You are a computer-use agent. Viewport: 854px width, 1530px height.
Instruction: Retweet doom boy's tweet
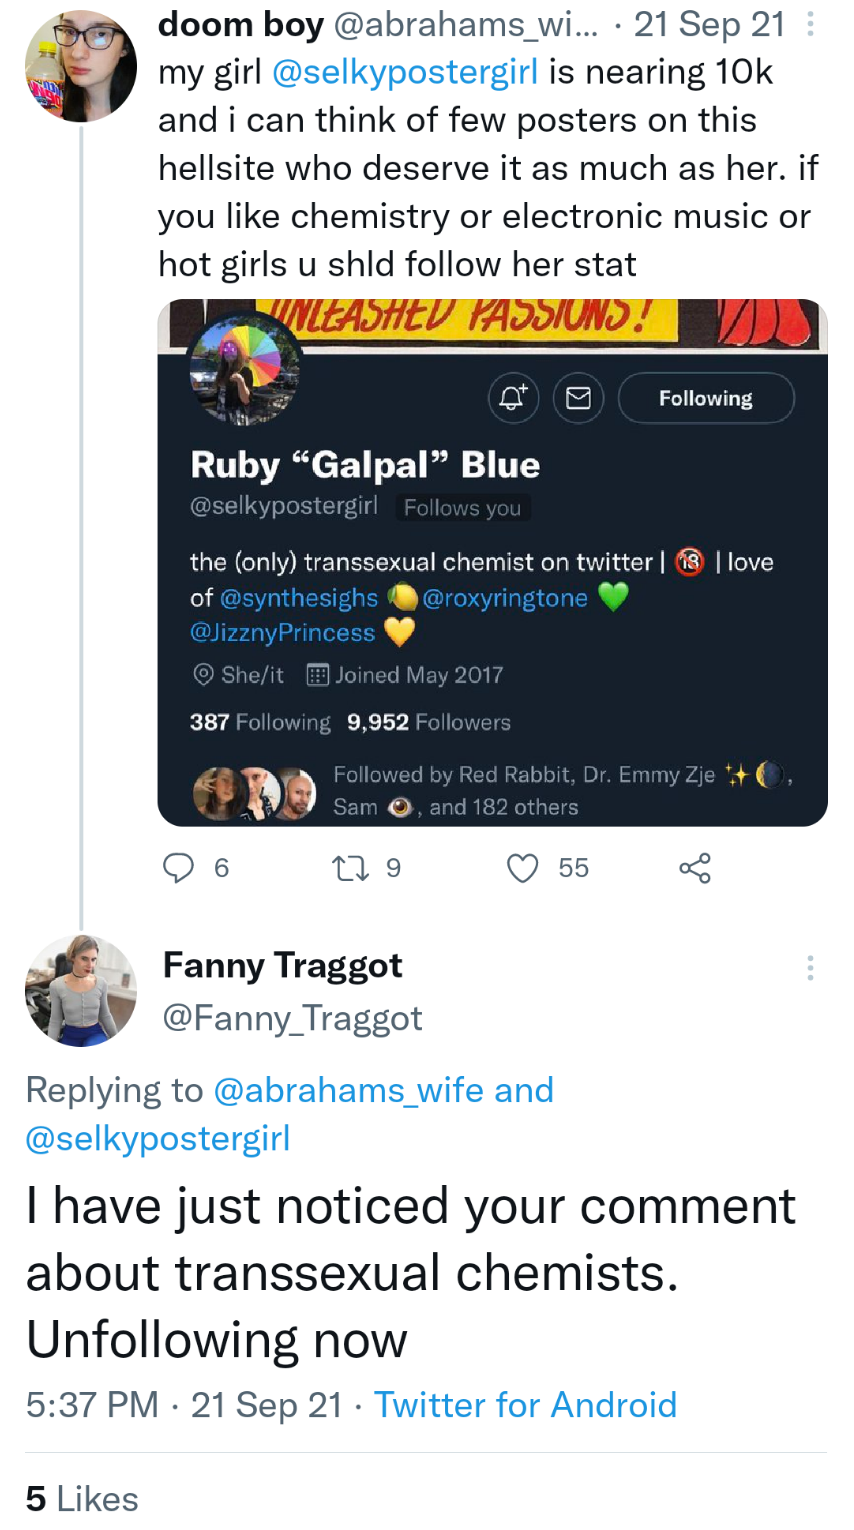click(x=350, y=867)
